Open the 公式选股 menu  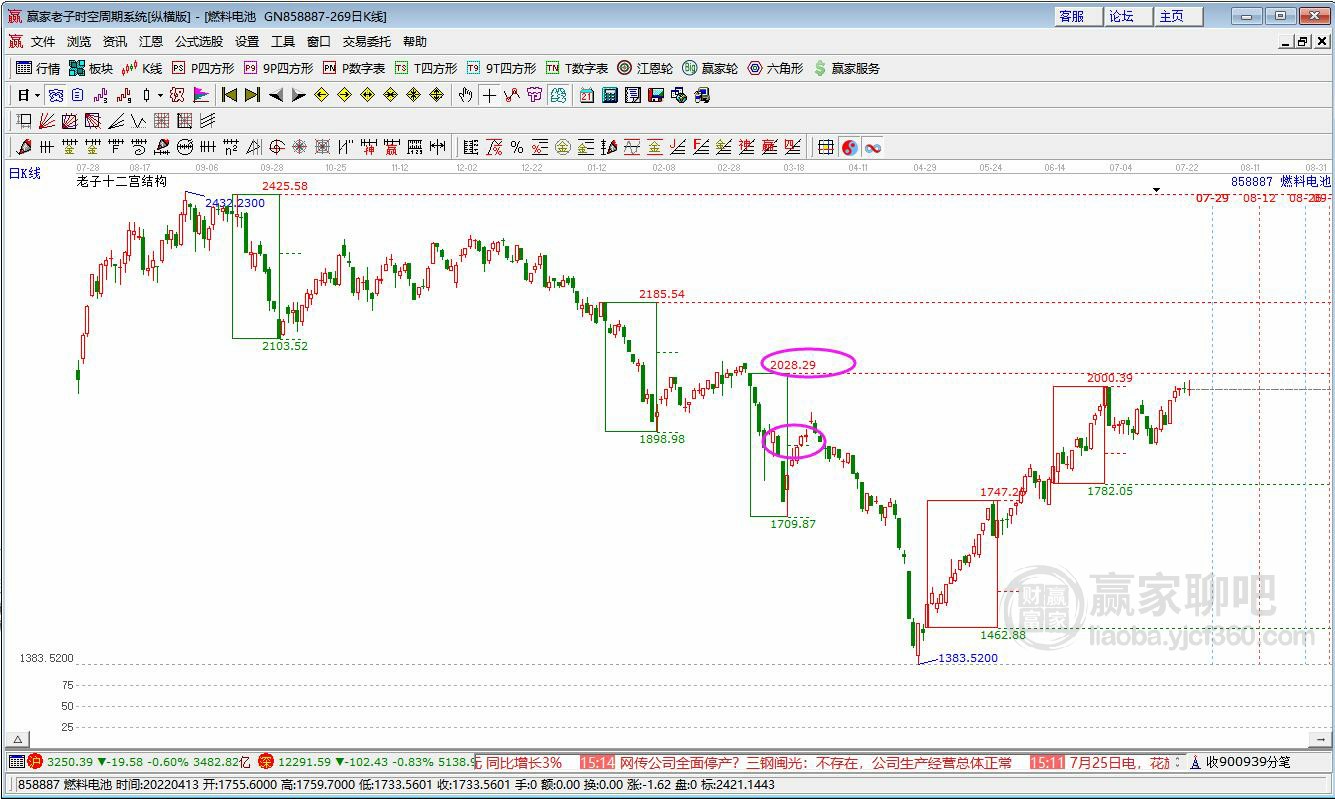199,42
